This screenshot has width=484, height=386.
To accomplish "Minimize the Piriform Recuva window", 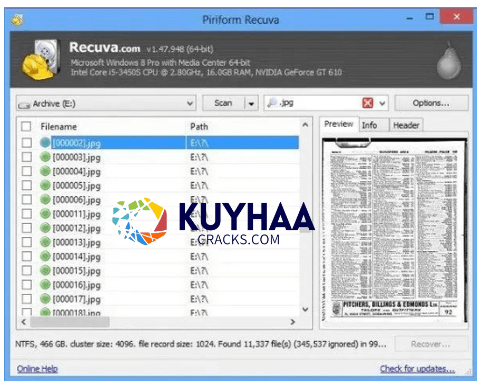I will coord(410,17).
